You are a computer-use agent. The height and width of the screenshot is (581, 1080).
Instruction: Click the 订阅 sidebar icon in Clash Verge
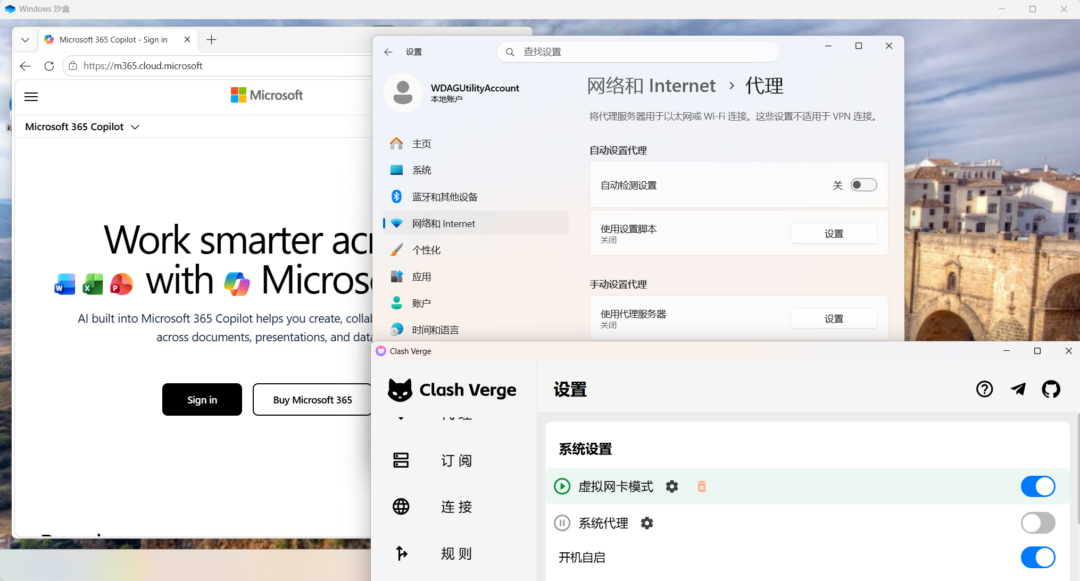[x=401, y=460]
